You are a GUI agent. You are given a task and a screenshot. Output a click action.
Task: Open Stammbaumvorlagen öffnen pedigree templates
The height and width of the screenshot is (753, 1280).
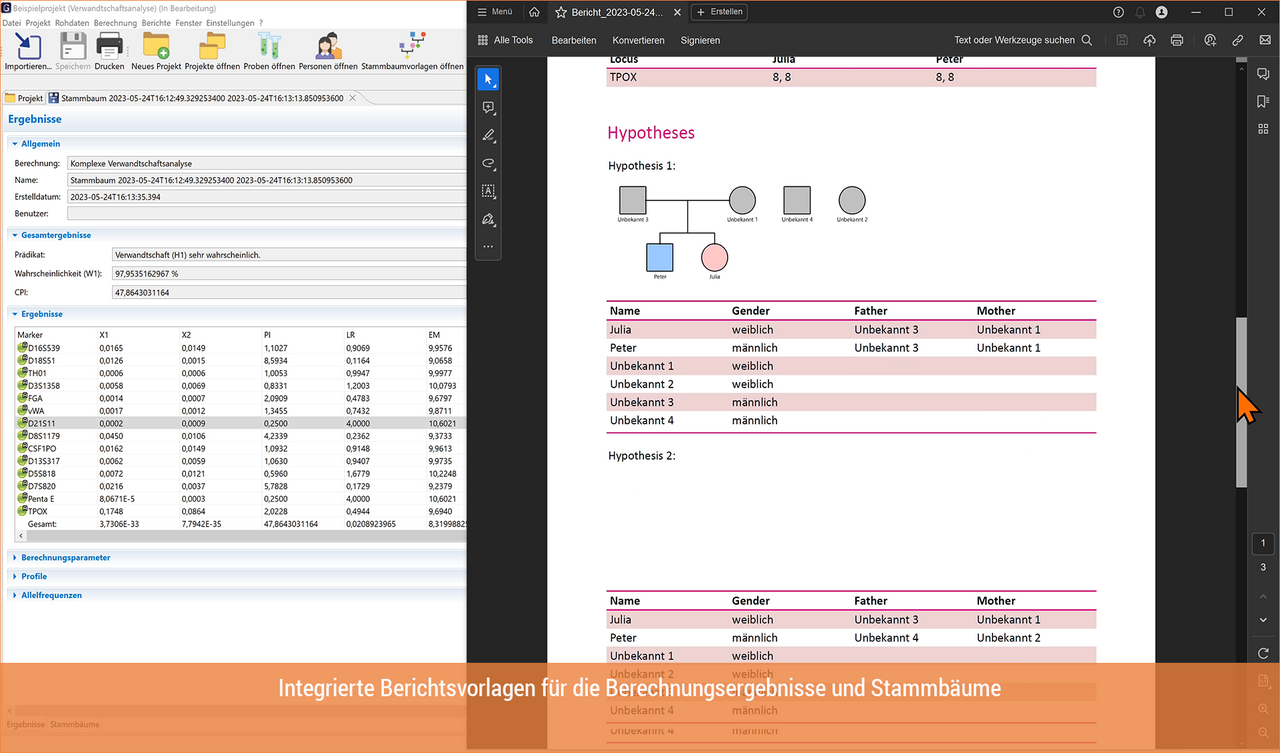tap(412, 46)
